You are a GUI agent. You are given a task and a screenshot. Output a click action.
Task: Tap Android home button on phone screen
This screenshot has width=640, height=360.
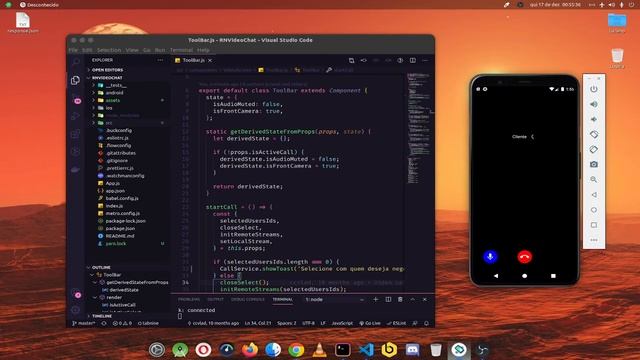pyautogui.click(x=524, y=276)
